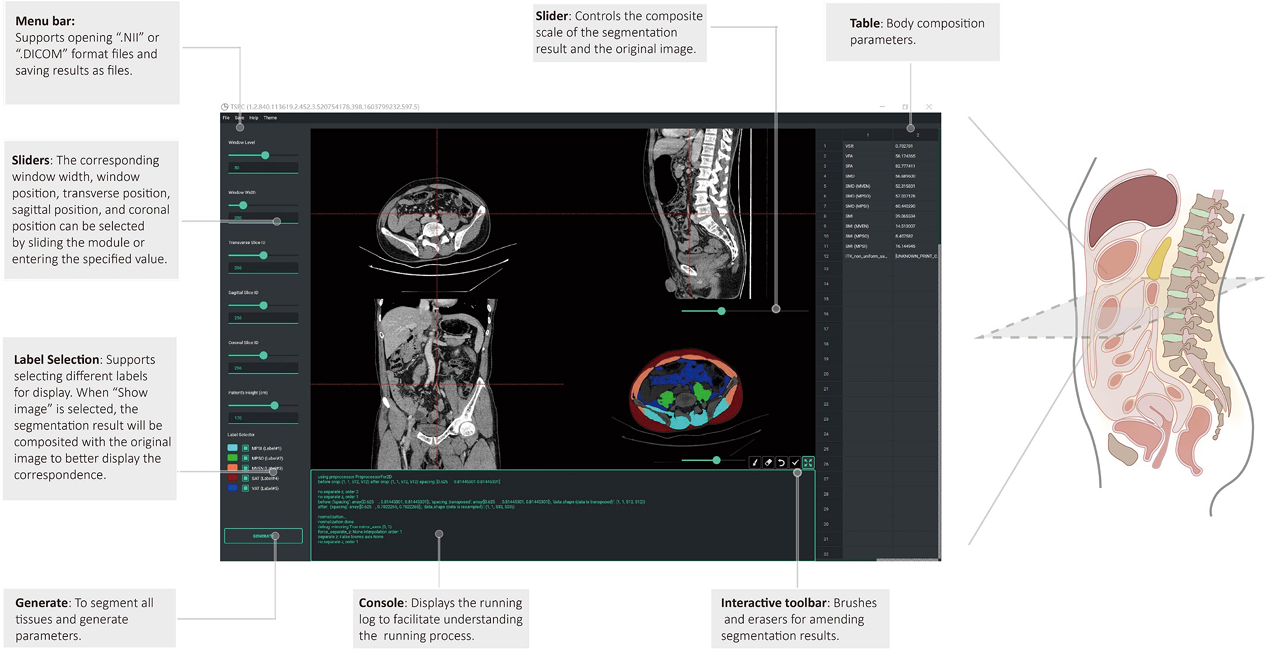Select the brush tool in segmentation toolbar
Screen dimensions: 1271x652
tap(756, 463)
